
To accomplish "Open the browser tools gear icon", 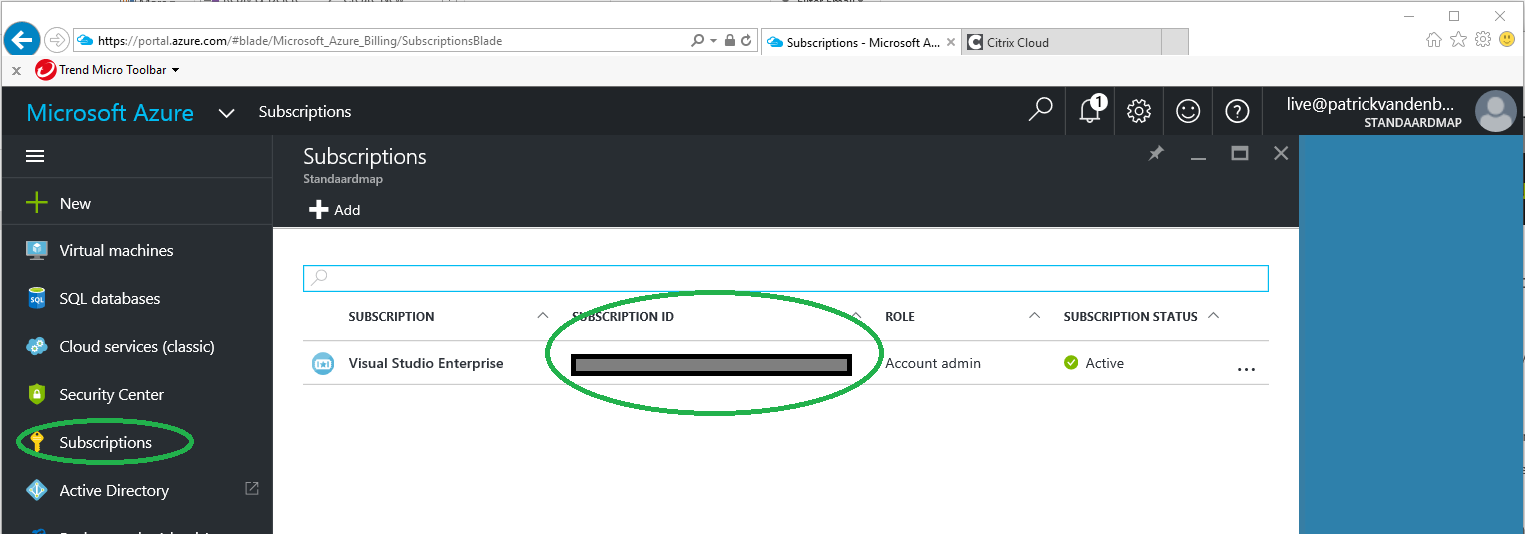I will (x=1483, y=40).
